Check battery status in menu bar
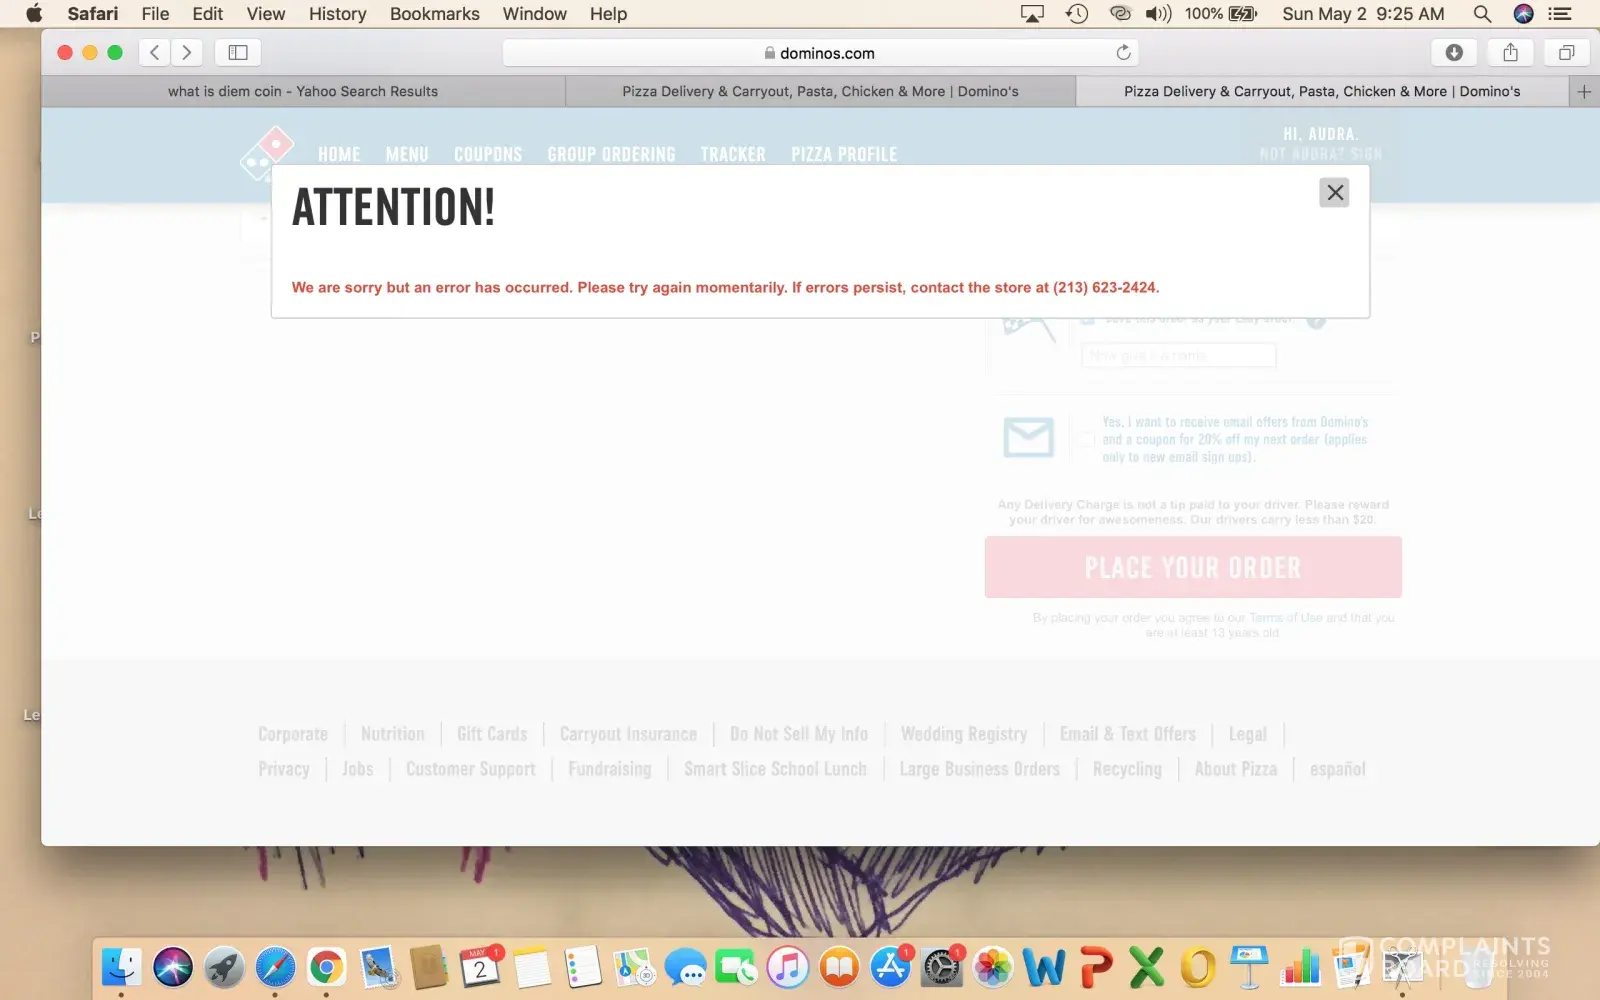This screenshot has height=1000, width=1600. 1221,14
